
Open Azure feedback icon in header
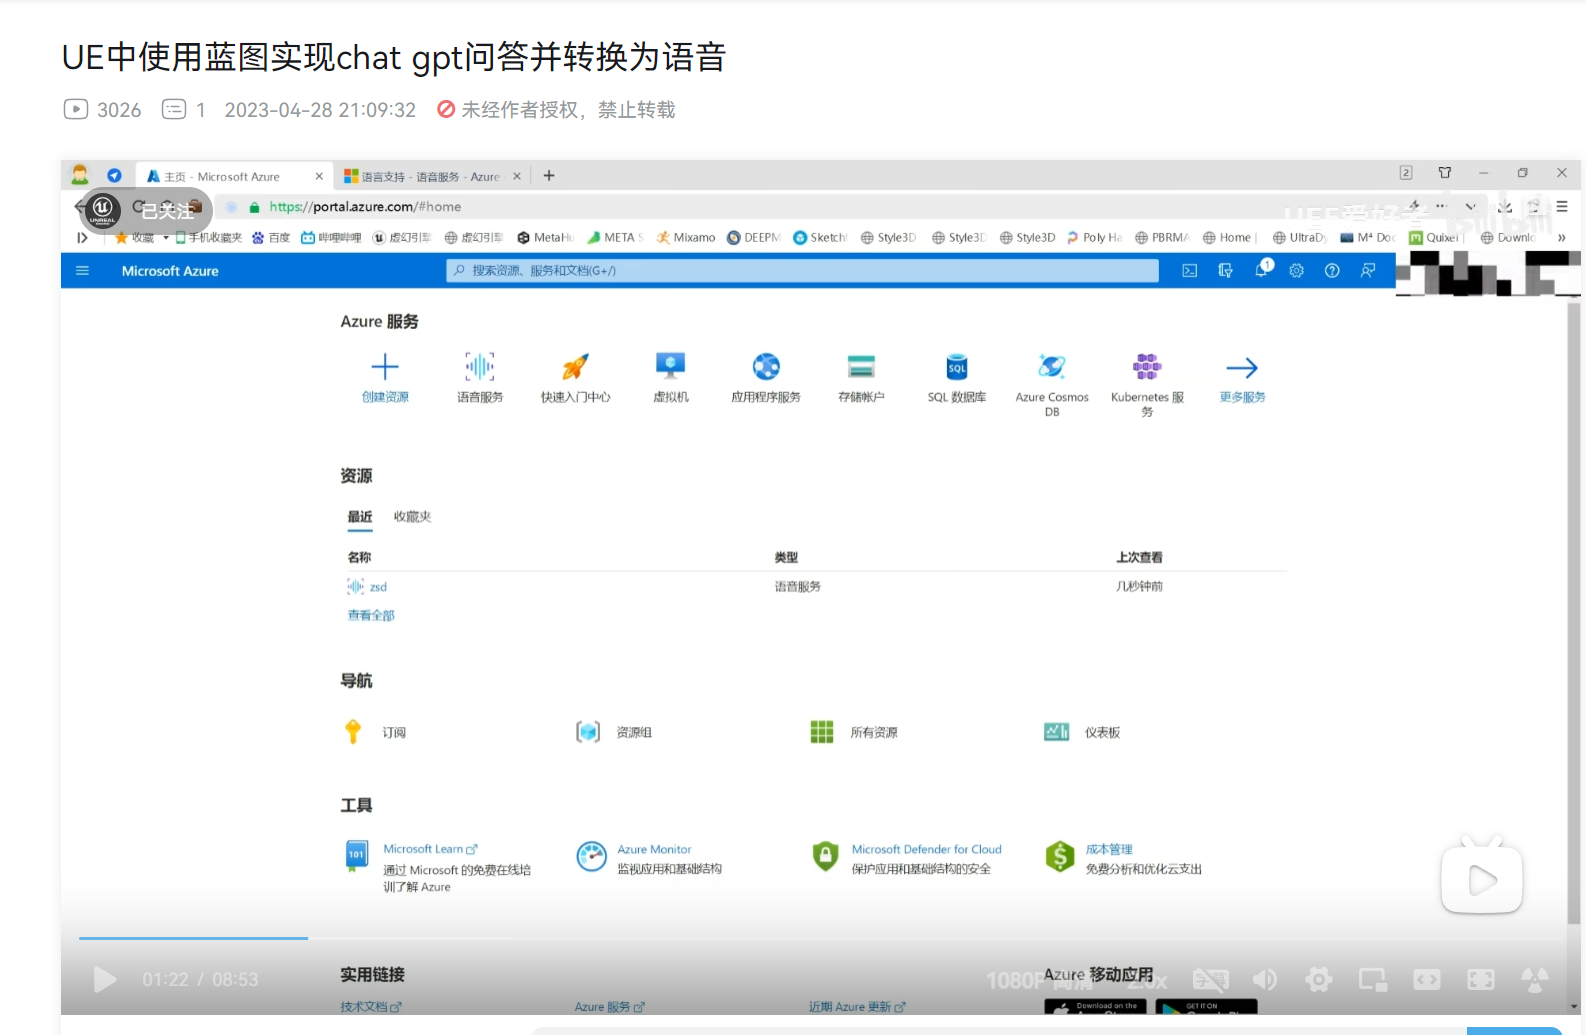[x=1368, y=271]
